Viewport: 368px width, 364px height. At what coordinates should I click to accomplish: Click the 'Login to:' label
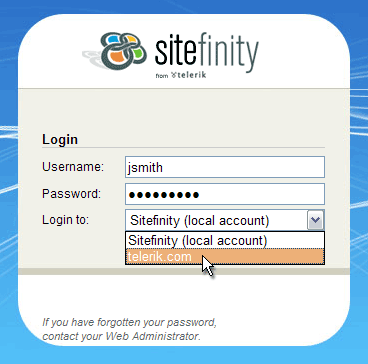[66, 220]
